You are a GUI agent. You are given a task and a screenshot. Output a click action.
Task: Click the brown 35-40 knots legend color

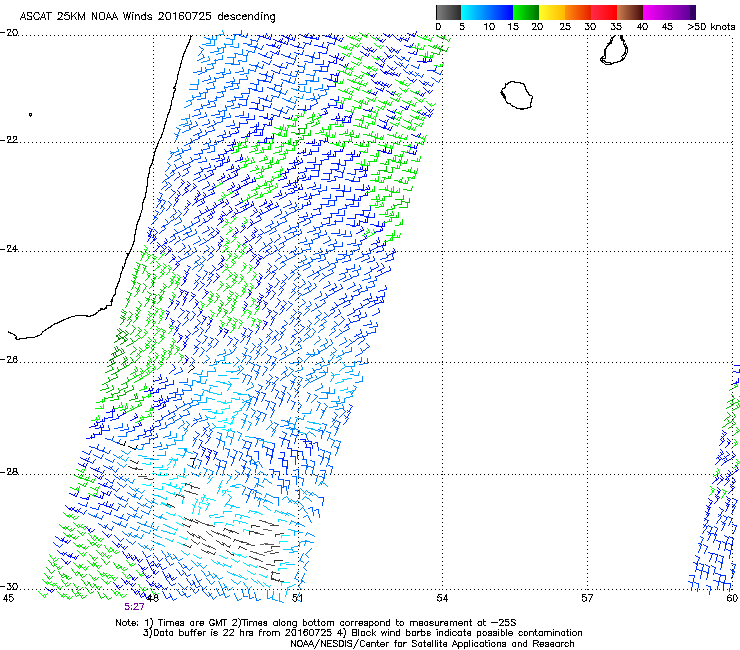[630, 12]
